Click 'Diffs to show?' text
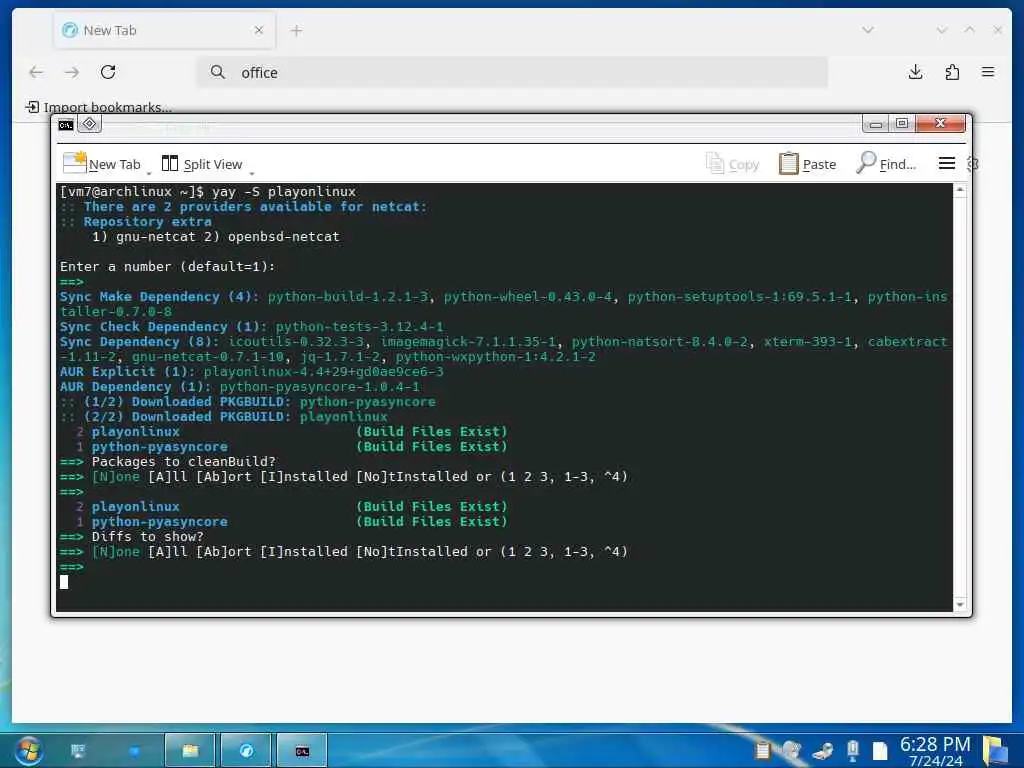 (148, 537)
